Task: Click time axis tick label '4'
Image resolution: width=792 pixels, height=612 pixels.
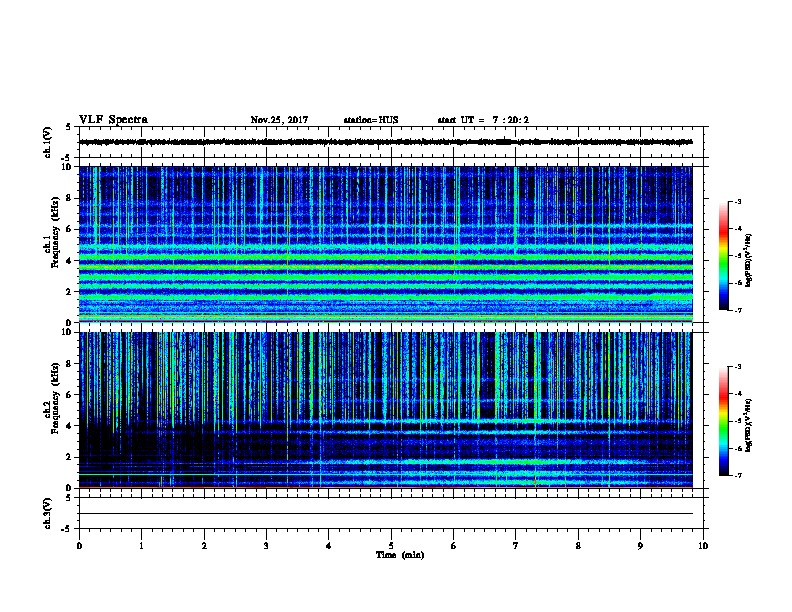Action: tap(329, 545)
